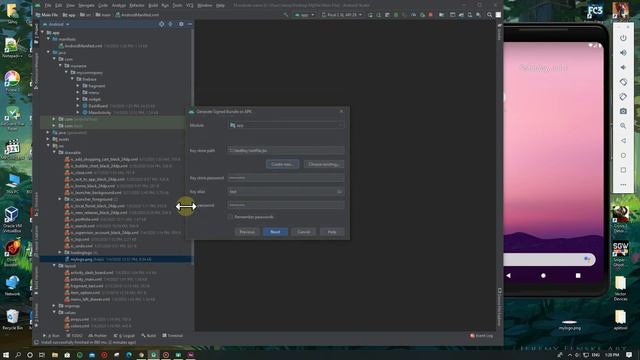
Task: Click the Previous button in the dialog
Action: 247,232
